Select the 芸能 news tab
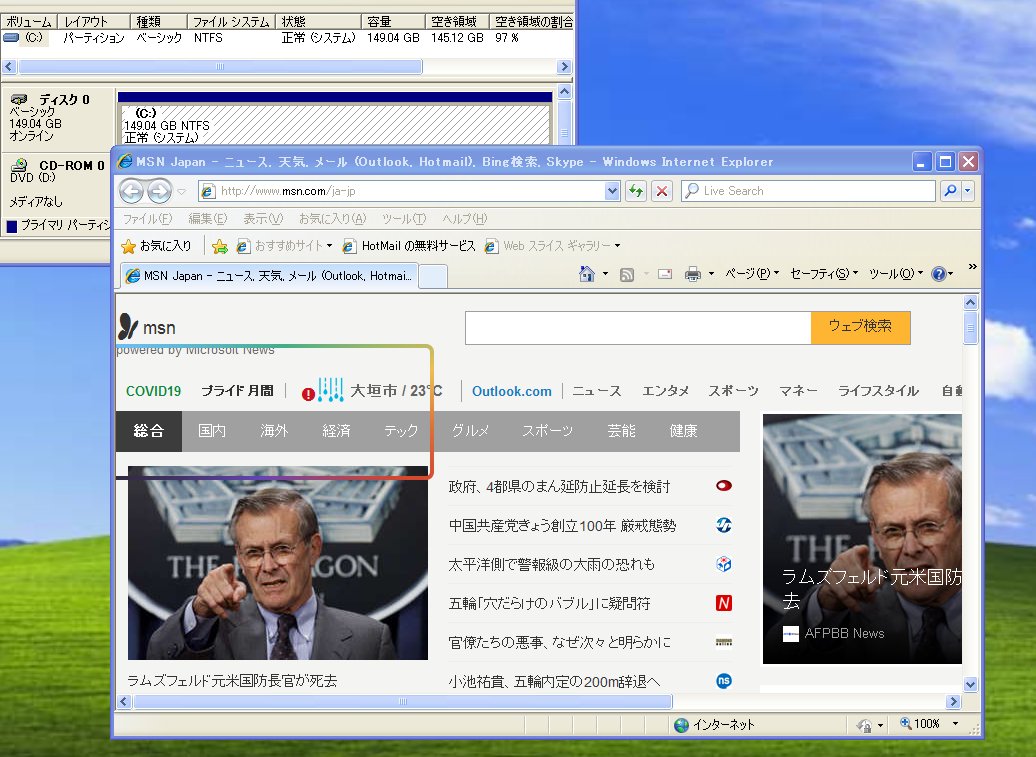This screenshot has width=1036, height=757. pyautogui.click(x=621, y=431)
